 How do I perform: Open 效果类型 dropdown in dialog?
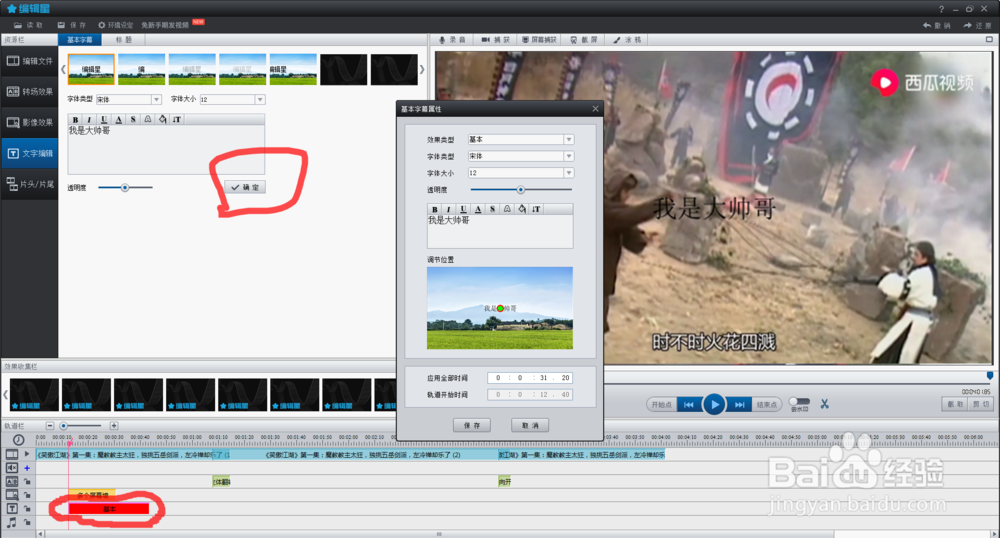tap(568, 140)
